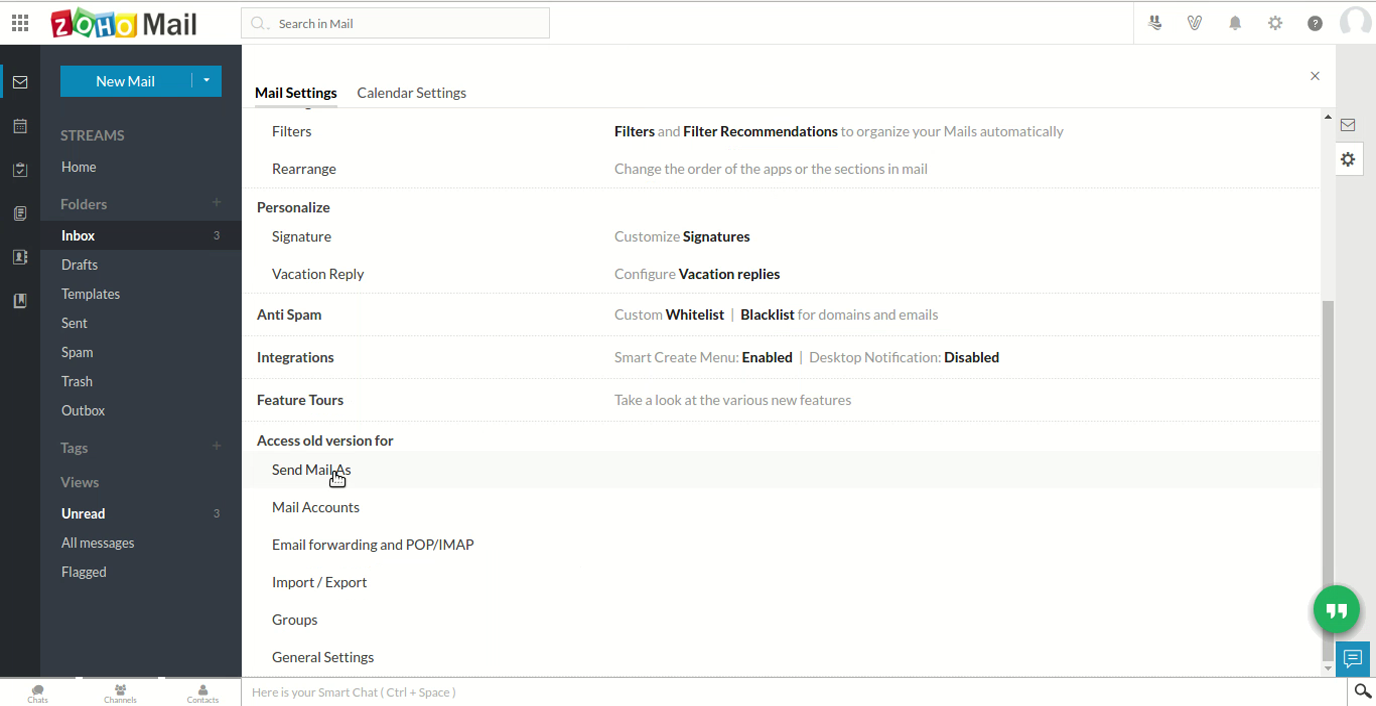Open the Calendar icon in left sidebar
1376x706 pixels.
tap(20, 126)
